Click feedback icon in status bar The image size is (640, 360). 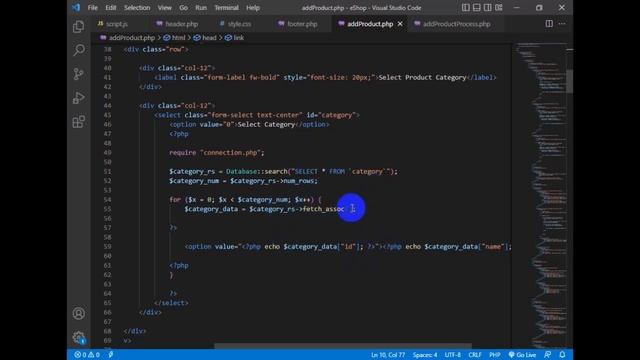[x=548, y=355]
